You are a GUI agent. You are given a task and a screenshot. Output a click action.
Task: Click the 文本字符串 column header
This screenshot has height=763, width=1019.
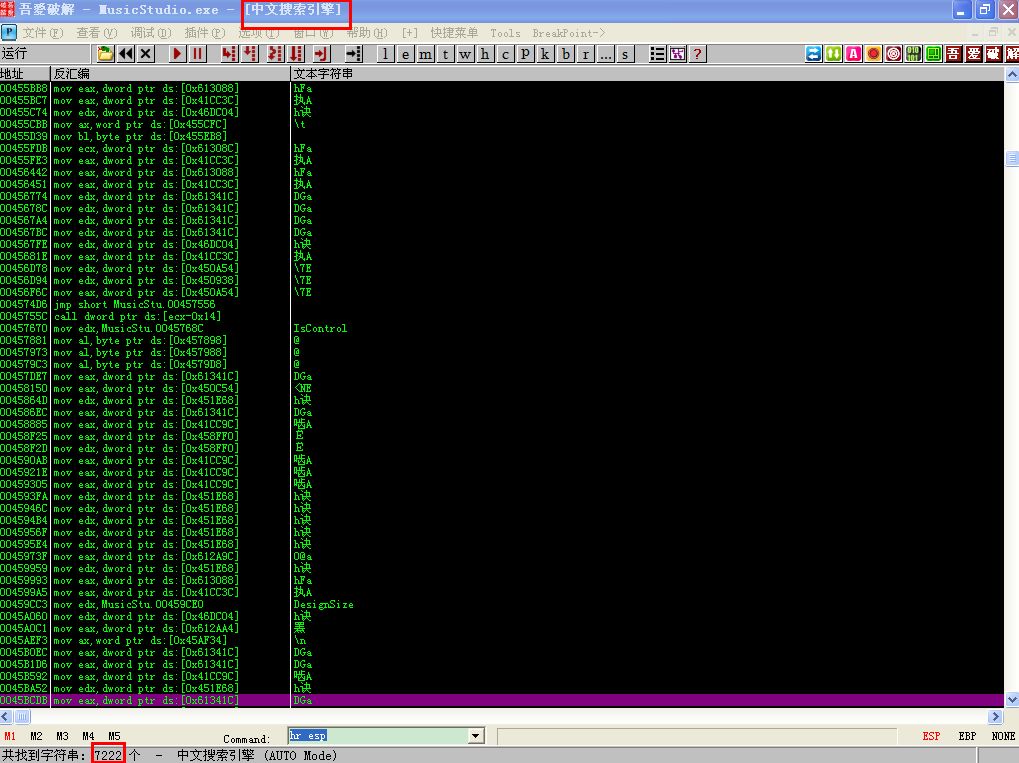tap(647, 73)
